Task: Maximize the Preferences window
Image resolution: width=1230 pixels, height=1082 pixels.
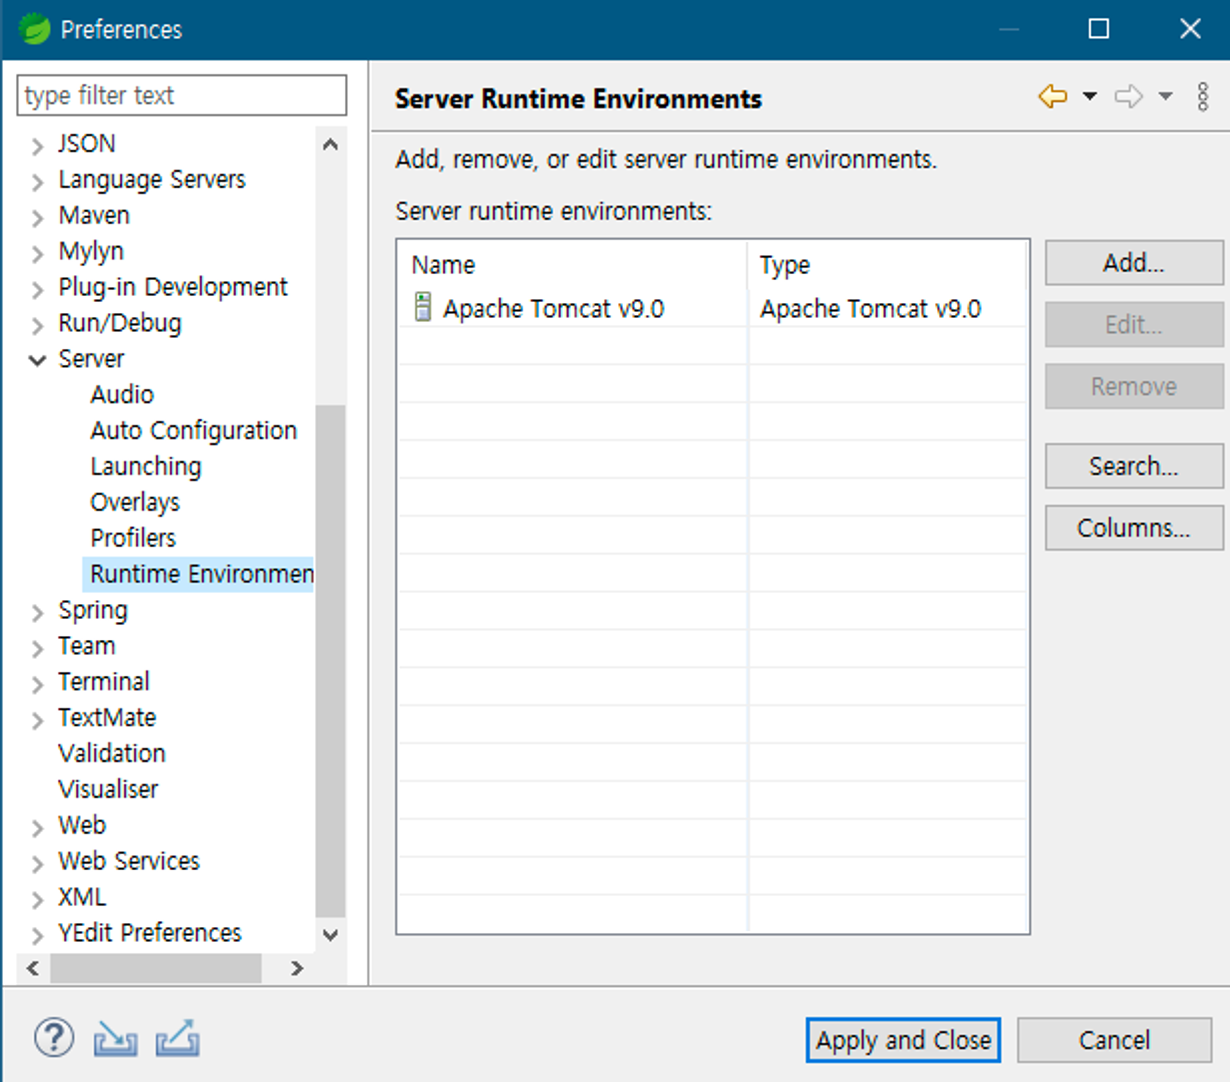Action: [x=1099, y=28]
